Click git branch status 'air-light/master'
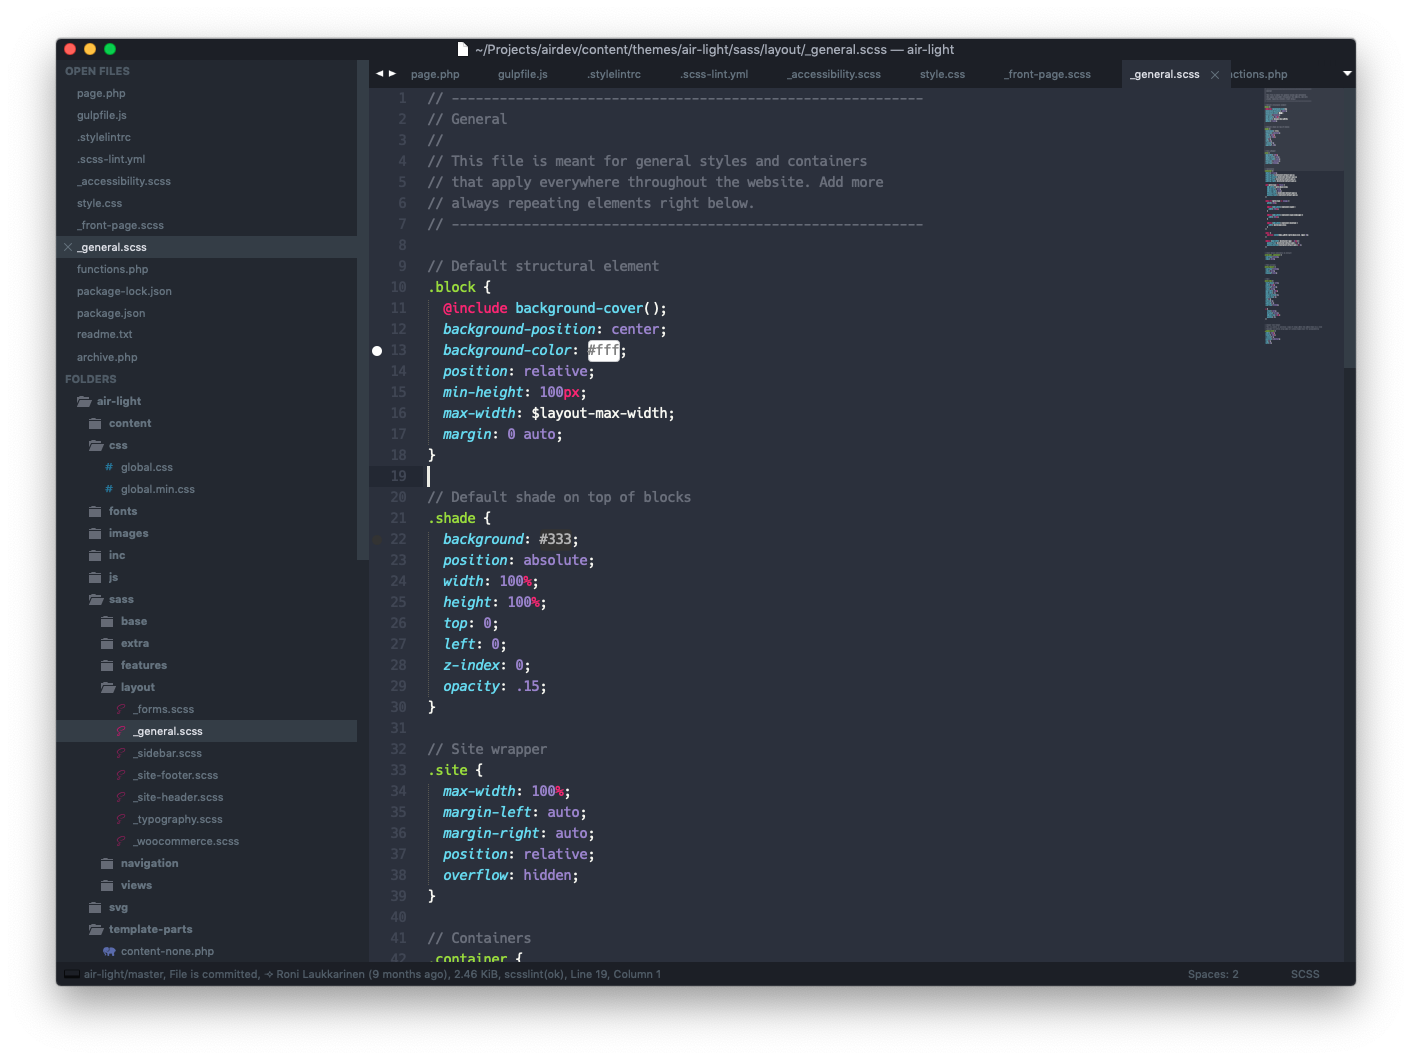The width and height of the screenshot is (1412, 1060). click(123, 974)
